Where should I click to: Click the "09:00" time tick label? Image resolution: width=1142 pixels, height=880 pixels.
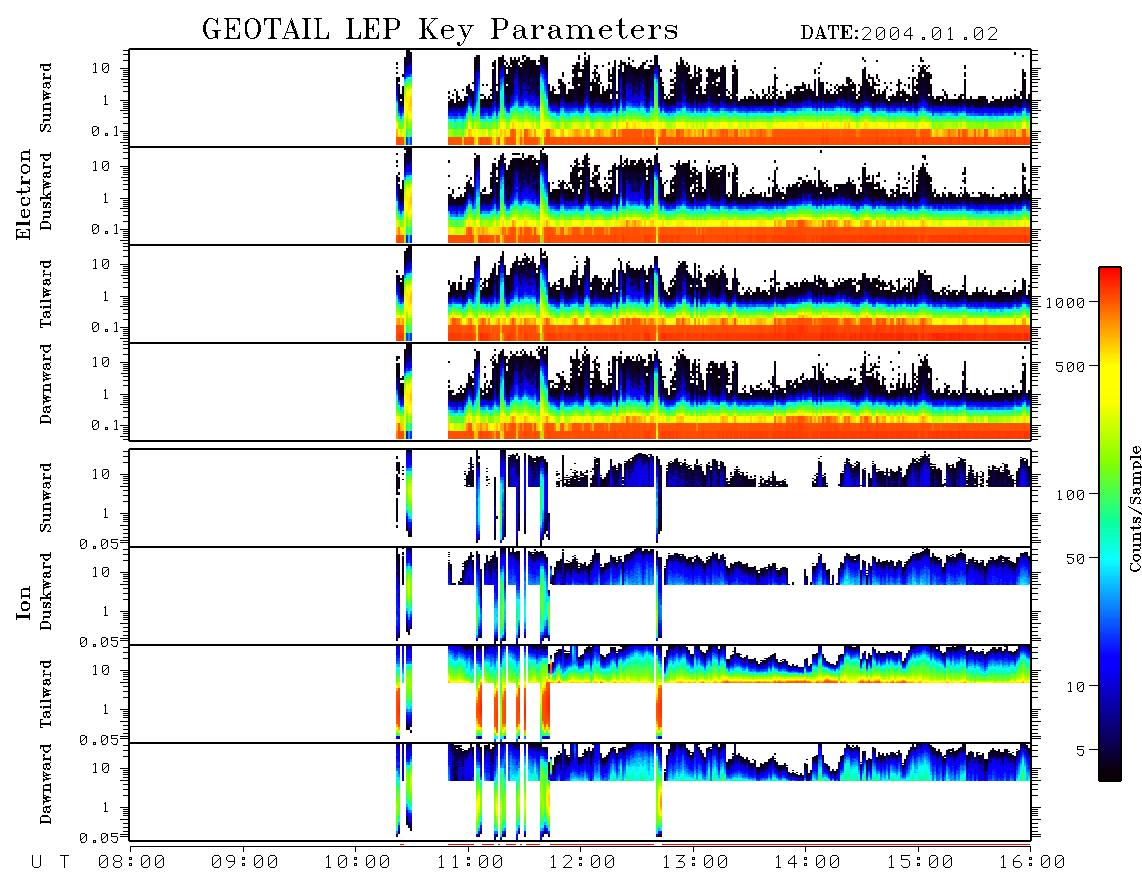pos(244,862)
